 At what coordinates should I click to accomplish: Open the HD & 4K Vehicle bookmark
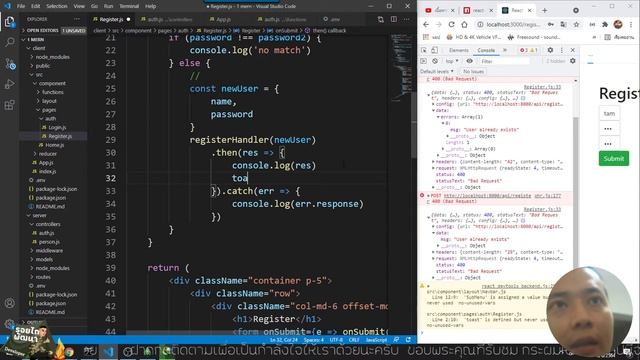coord(473,37)
